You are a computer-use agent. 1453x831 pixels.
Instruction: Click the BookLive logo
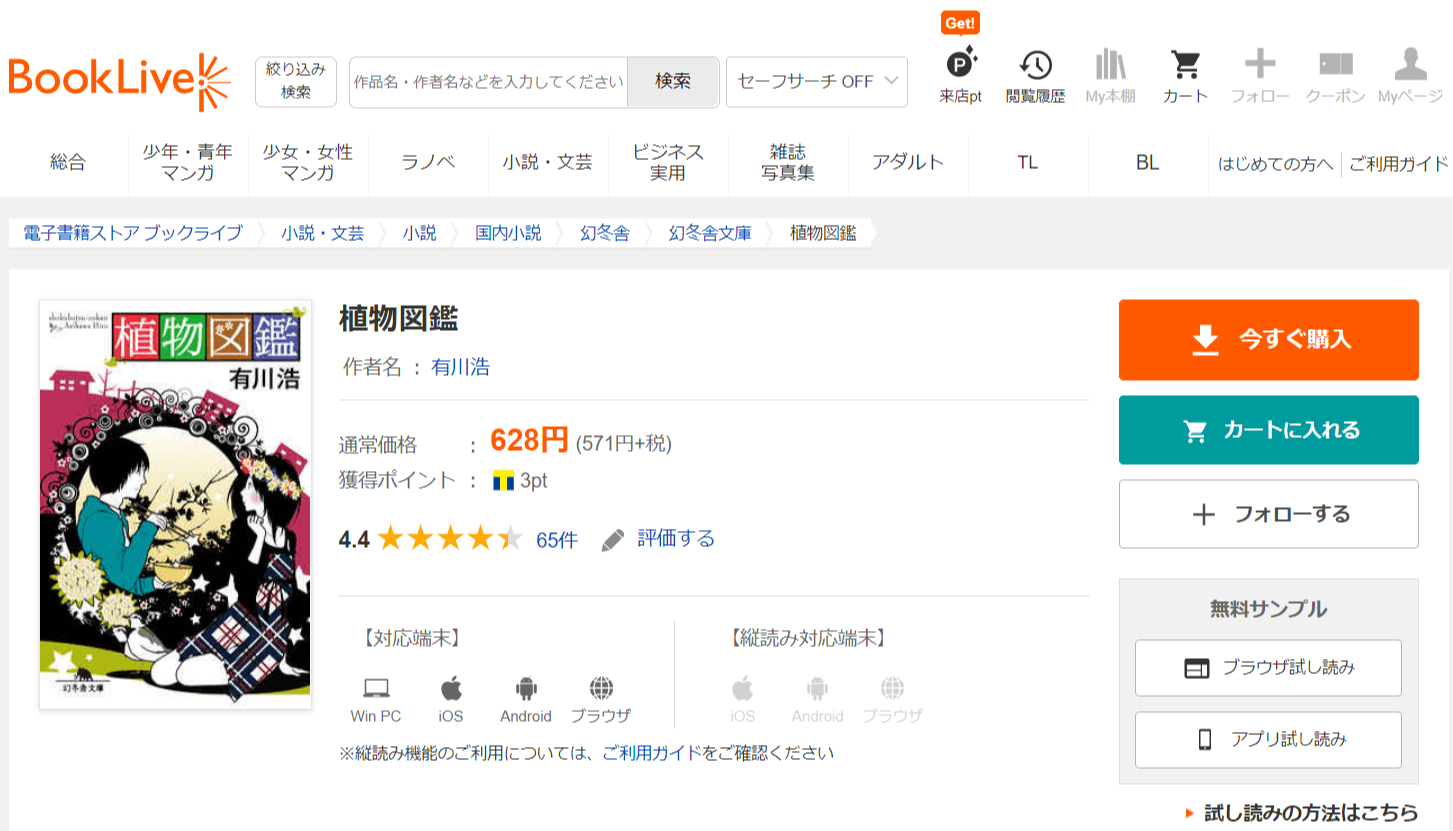pyautogui.click(x=119, y=81)
